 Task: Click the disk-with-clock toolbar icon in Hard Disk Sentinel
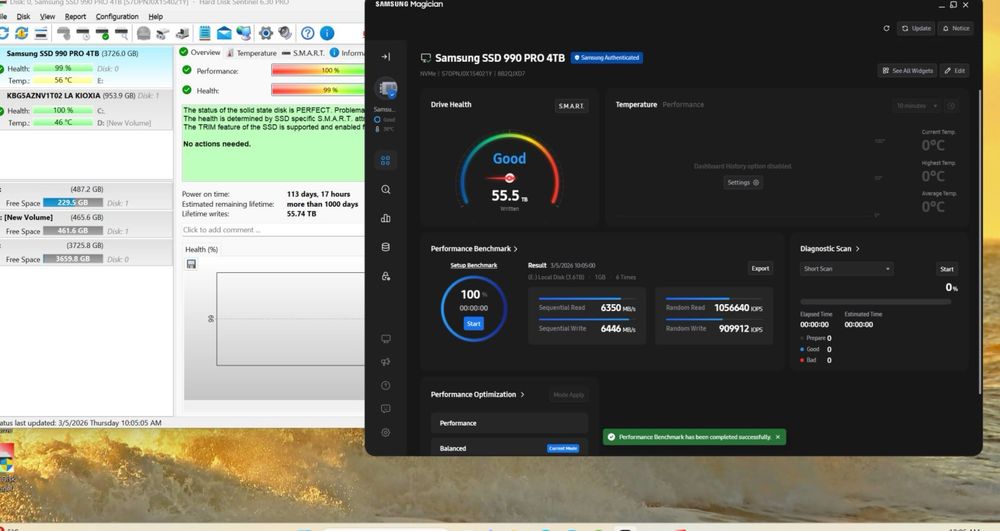tap(84, 33)
